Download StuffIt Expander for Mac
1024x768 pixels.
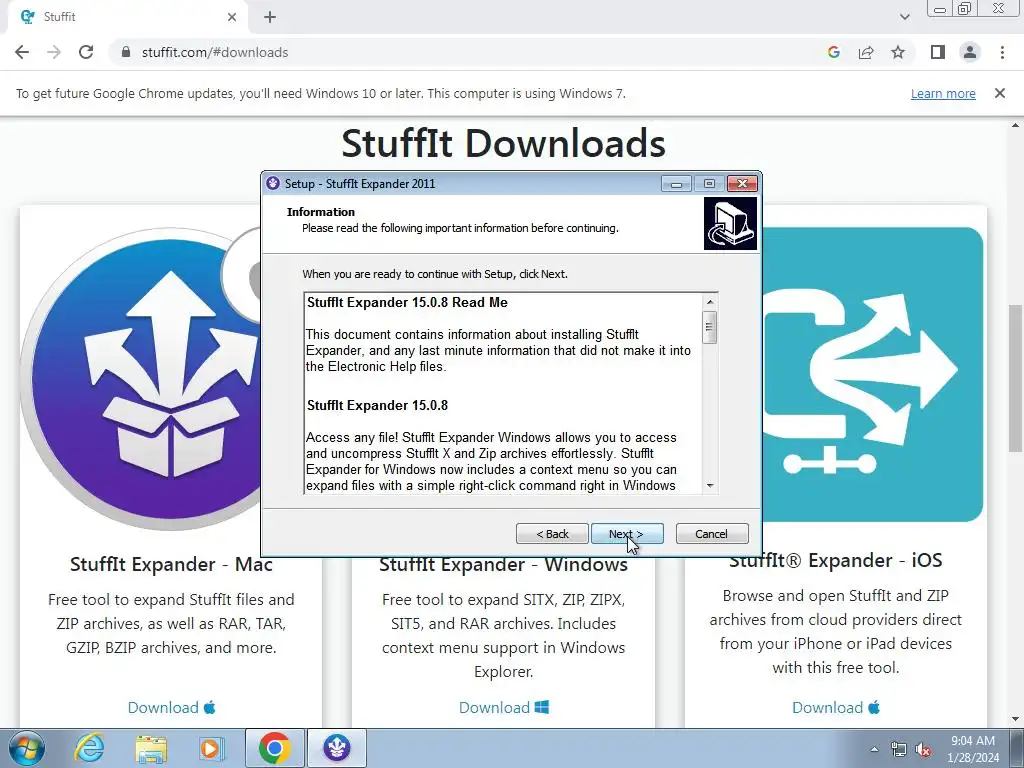[171, 707]
